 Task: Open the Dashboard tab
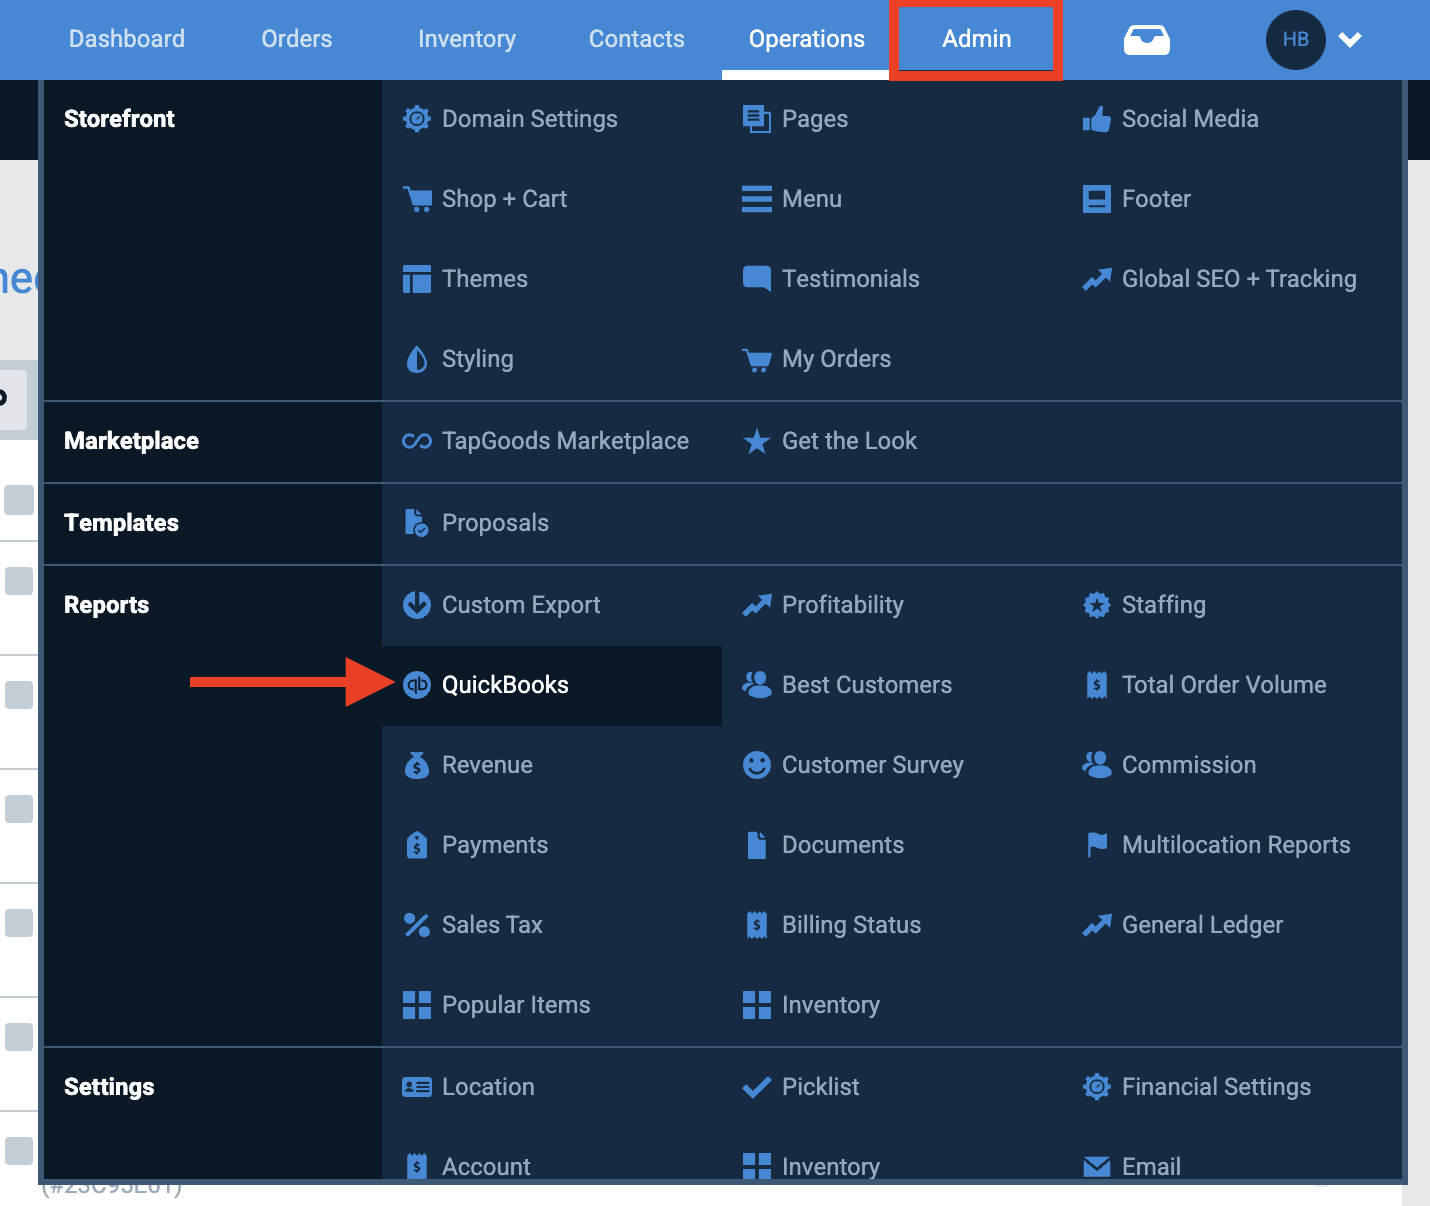[x=127, y=39]
